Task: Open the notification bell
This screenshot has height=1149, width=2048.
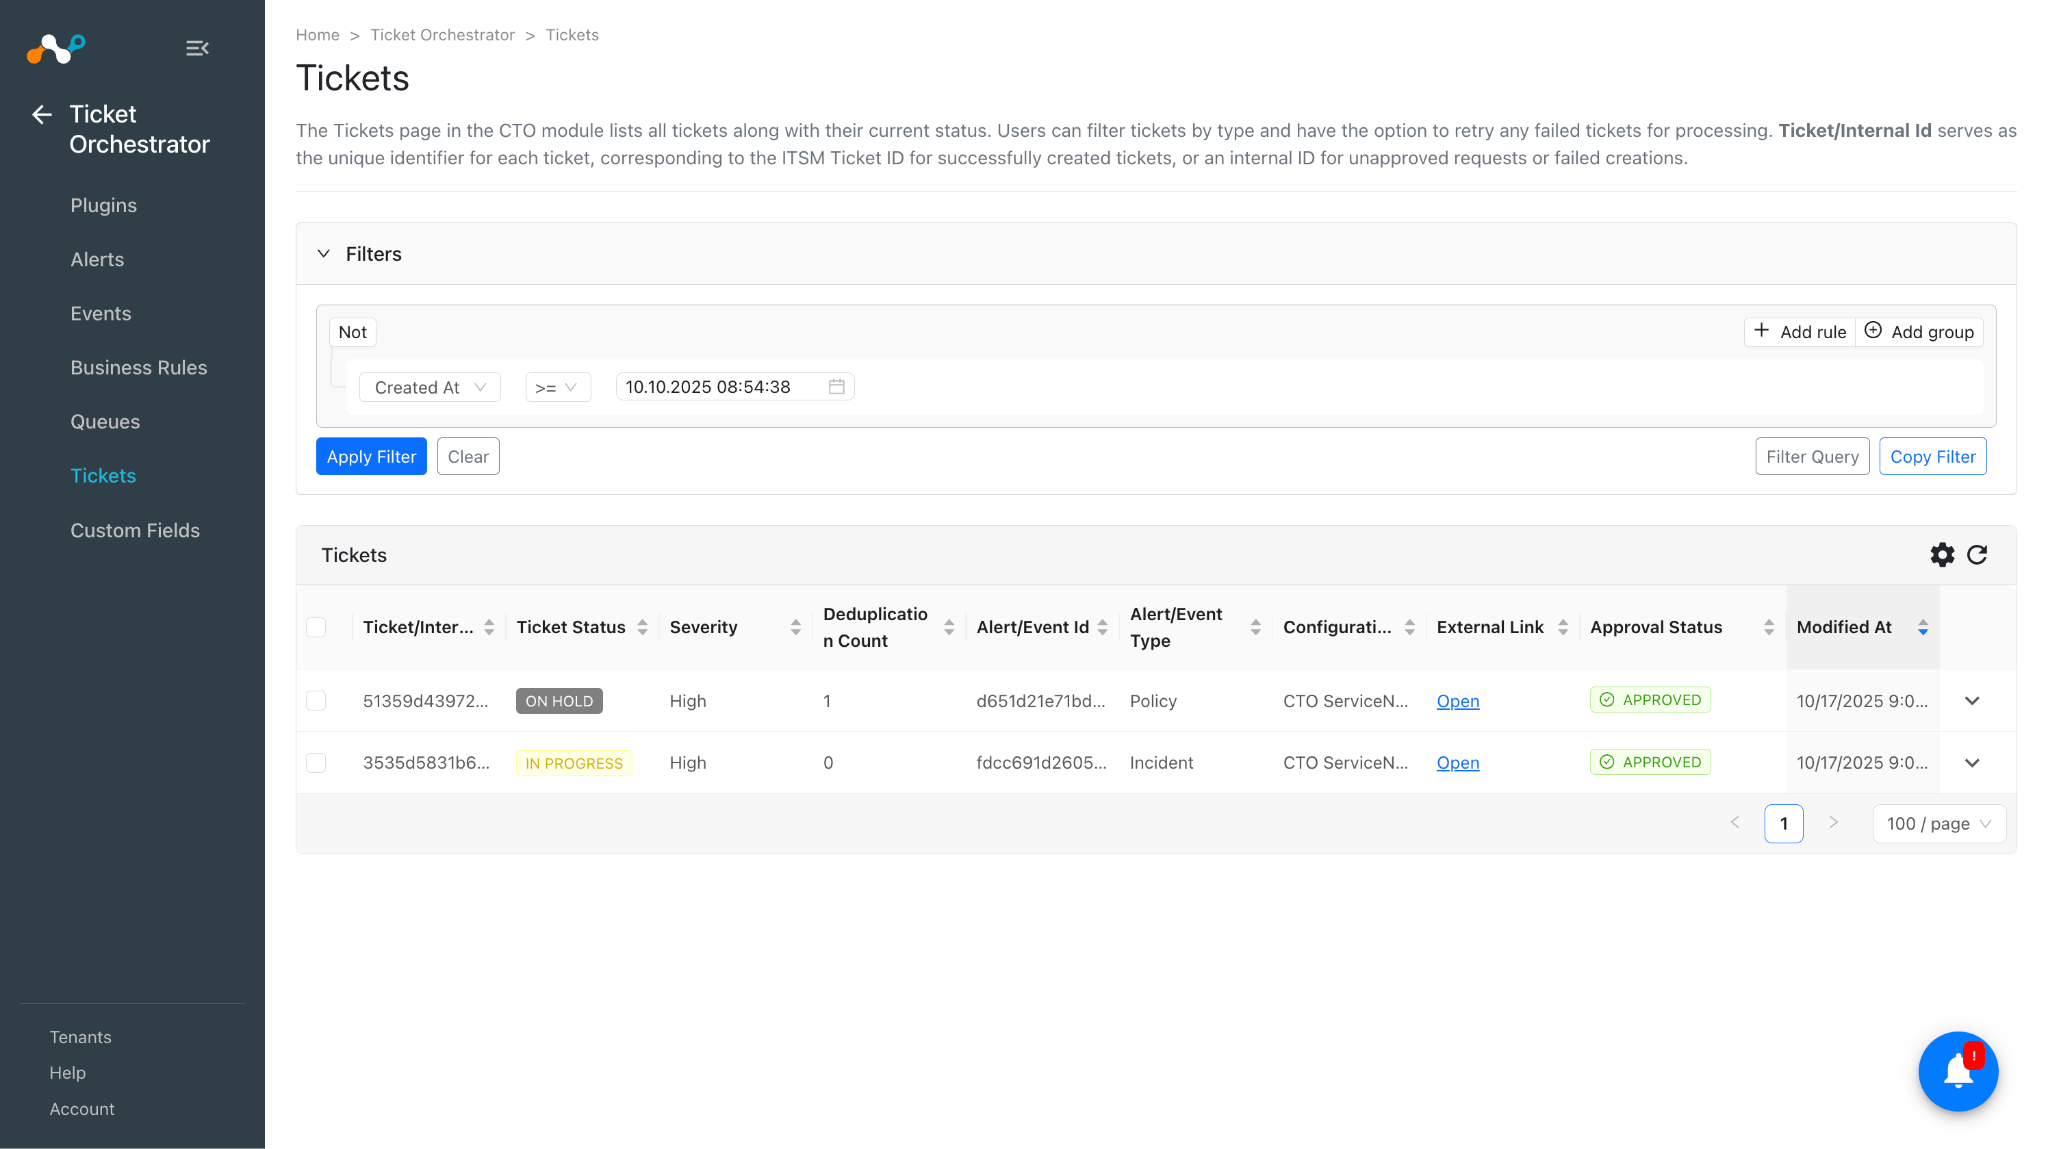Action: (1958, 1071)
